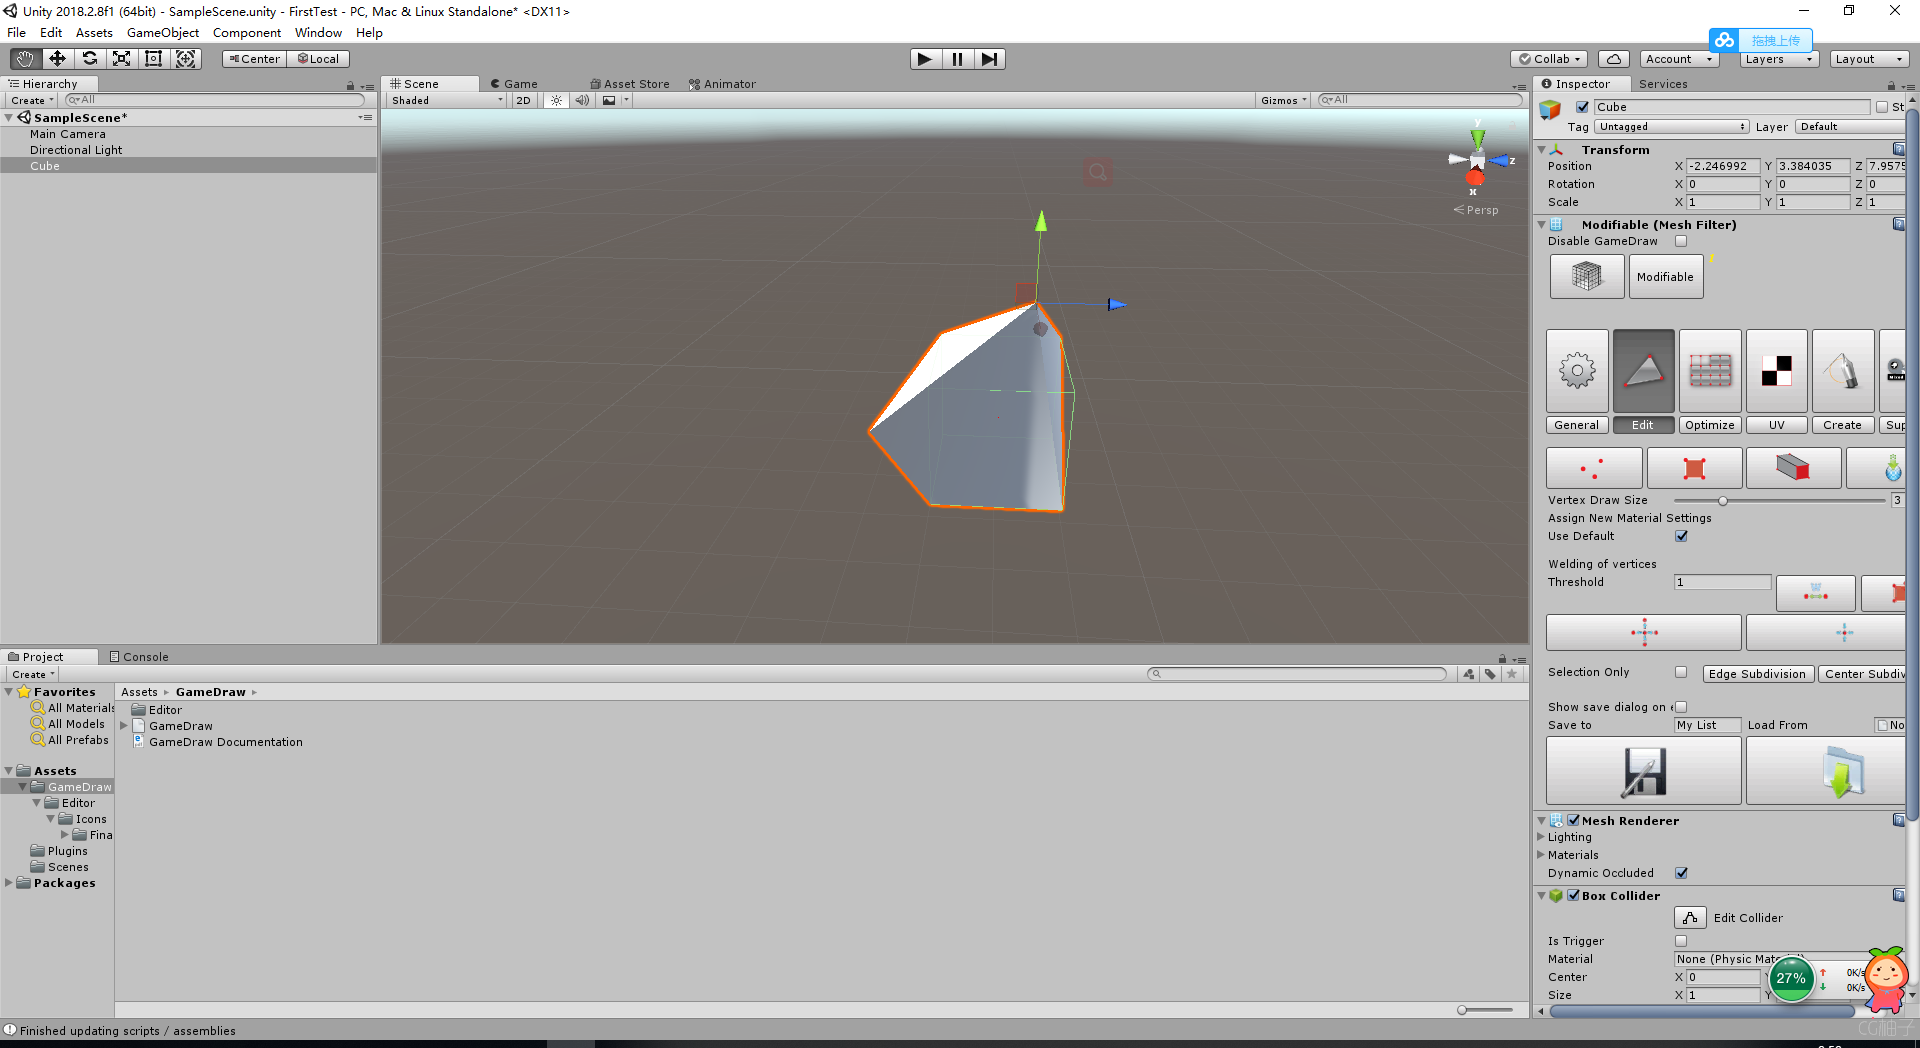Image resolution: width=1920 pixels, height=1048 pixels.
Task: Switch to the Console tab
Action: coord(138,657)
